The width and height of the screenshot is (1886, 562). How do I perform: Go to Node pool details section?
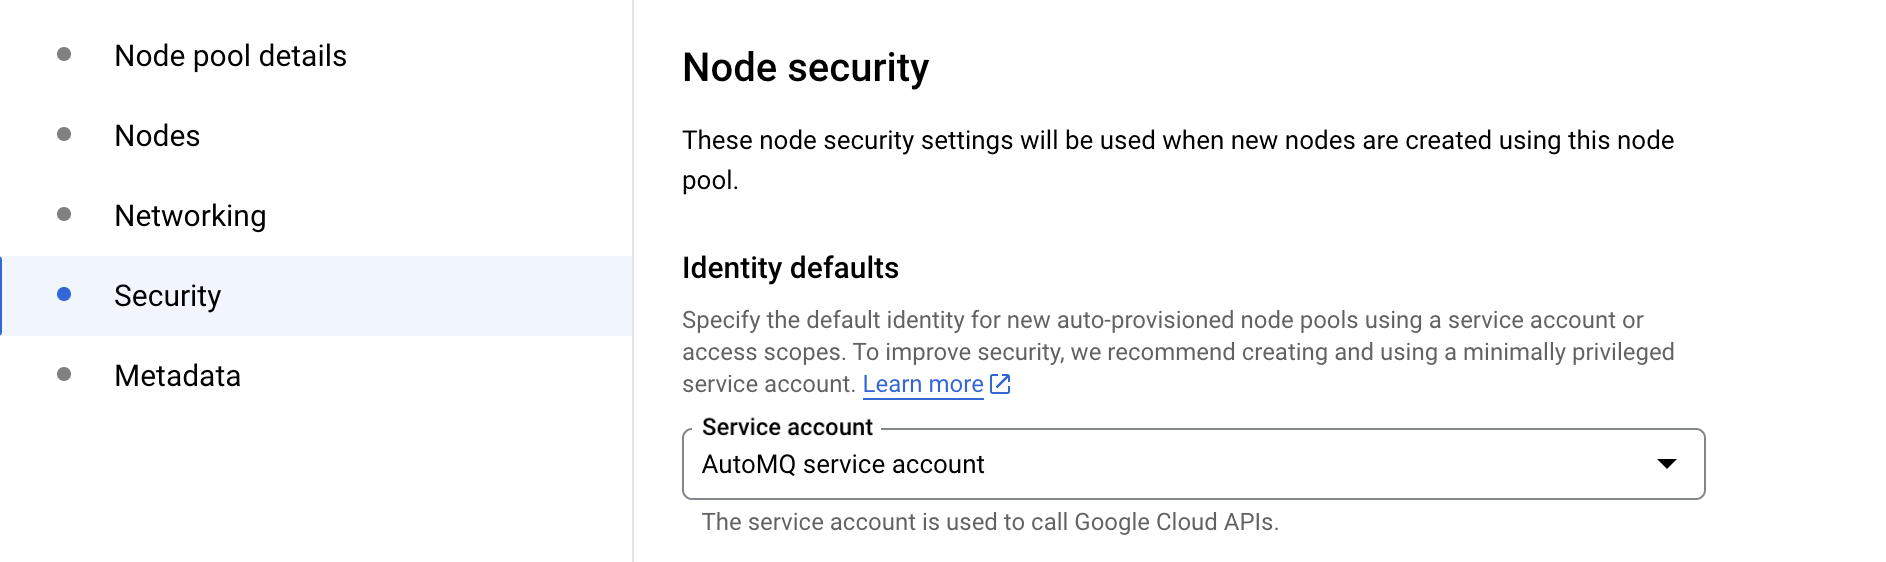[x=230, y=56]
